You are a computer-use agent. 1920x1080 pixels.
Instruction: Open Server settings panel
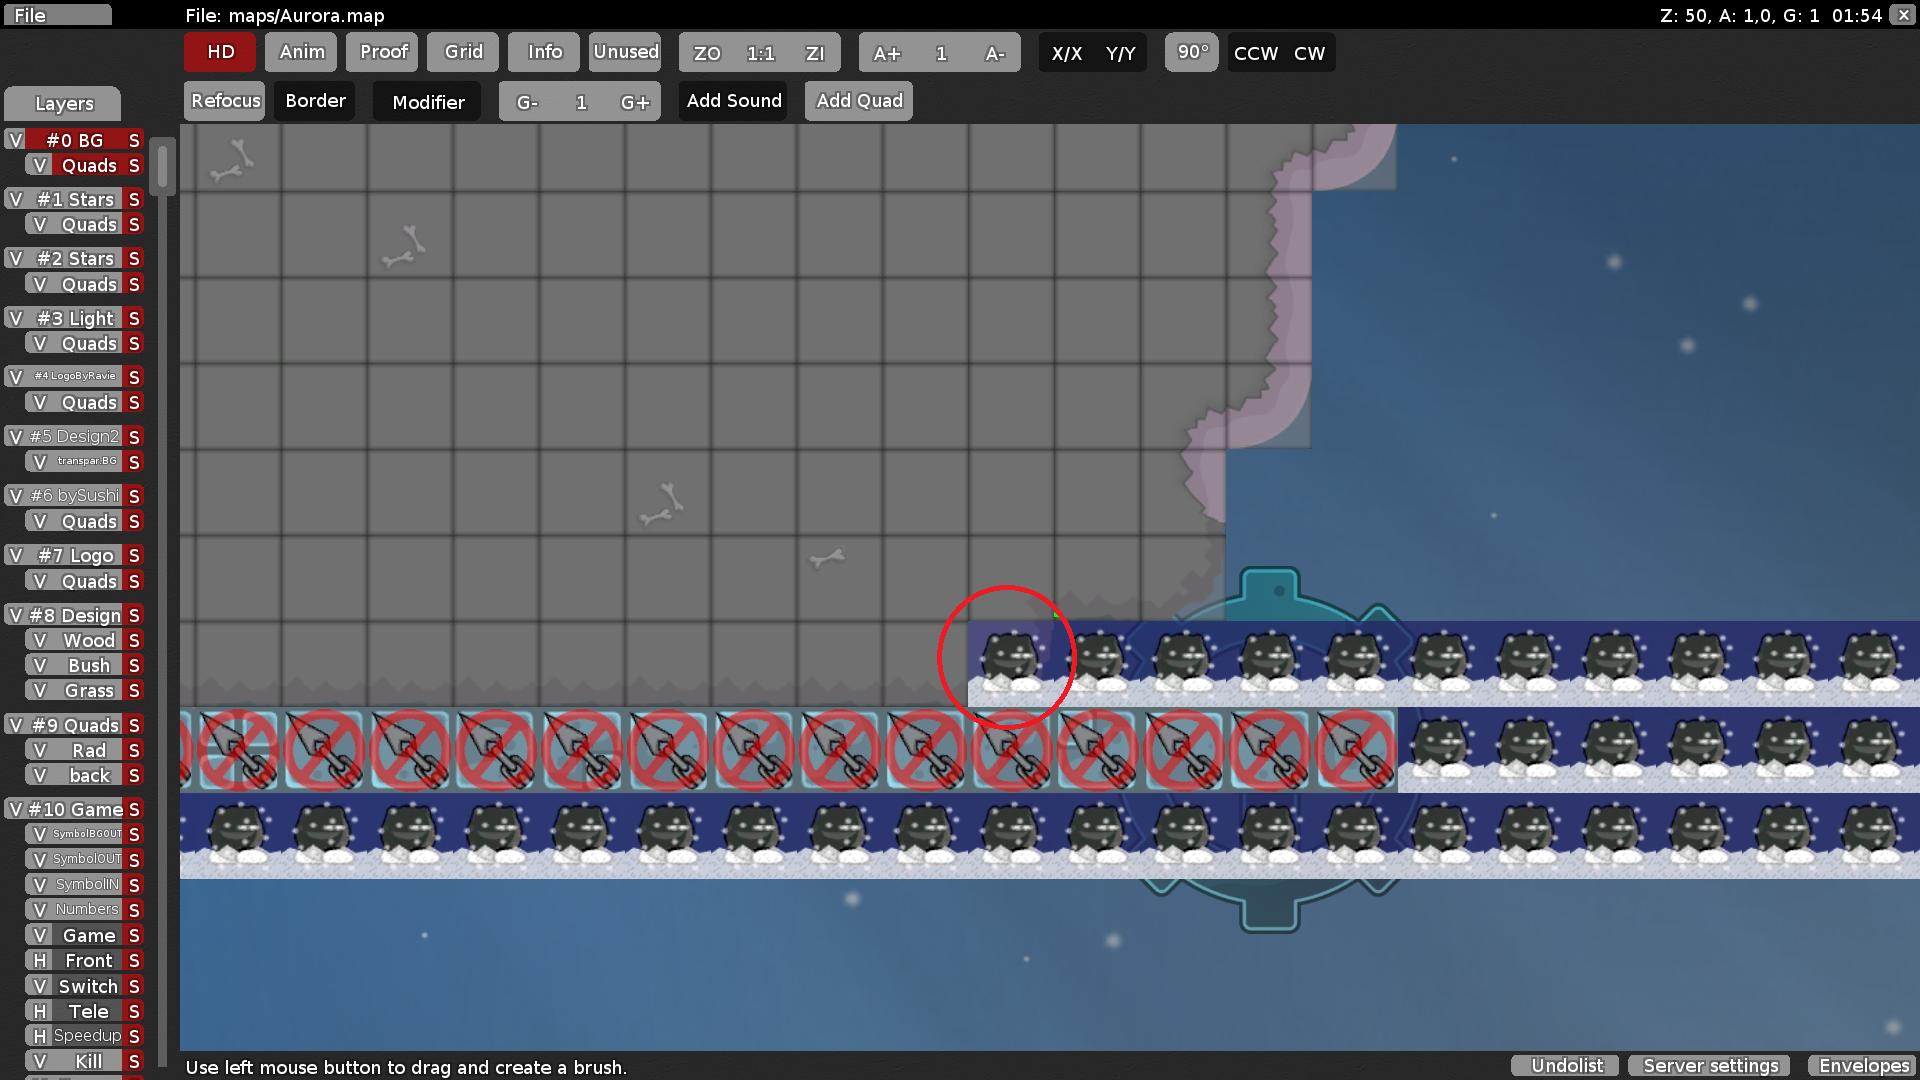[x=1711, y=1065]
